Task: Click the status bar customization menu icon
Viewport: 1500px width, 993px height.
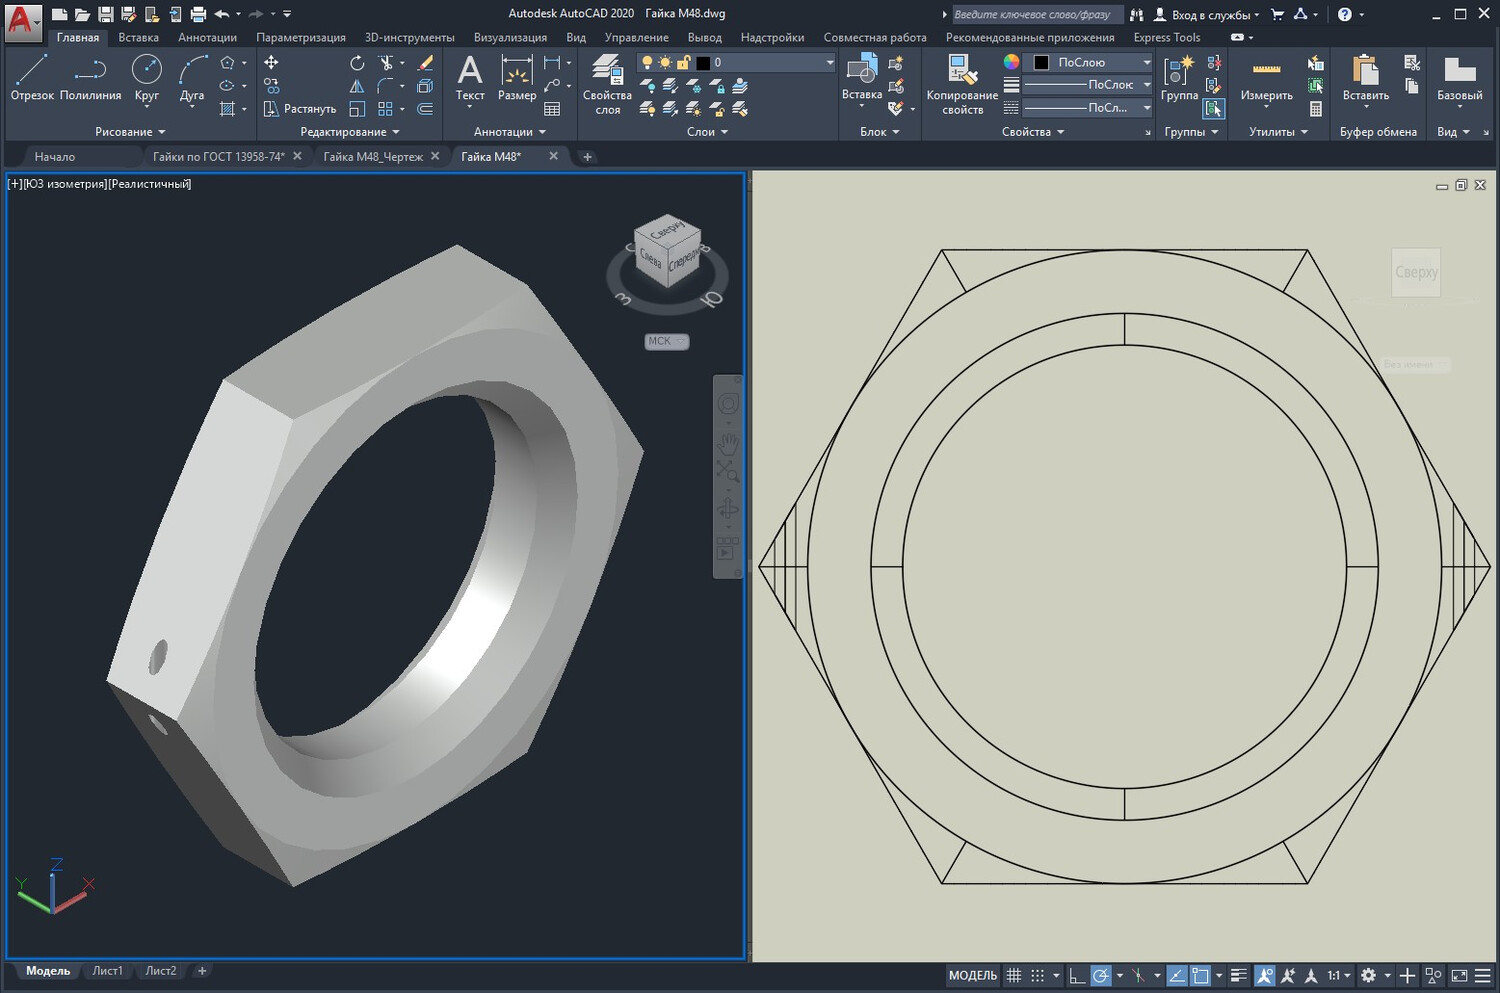Action: coord(1482,976)
